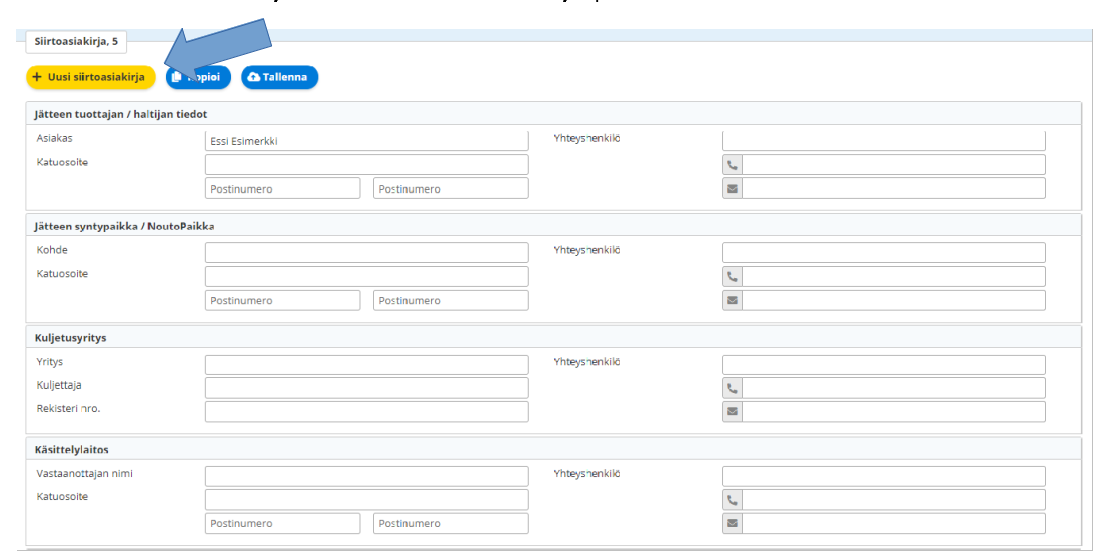Focus Yhteyshenkilö field in Jätteen syntypaikka section
The height and width of the screenshot is (558, 1099).
(x=884, y=252)
